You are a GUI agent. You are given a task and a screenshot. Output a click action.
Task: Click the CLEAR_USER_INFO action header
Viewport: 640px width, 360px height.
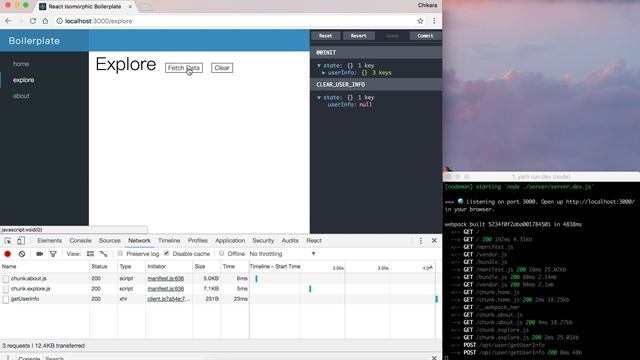pyautogui.click(x=376, y=84)
